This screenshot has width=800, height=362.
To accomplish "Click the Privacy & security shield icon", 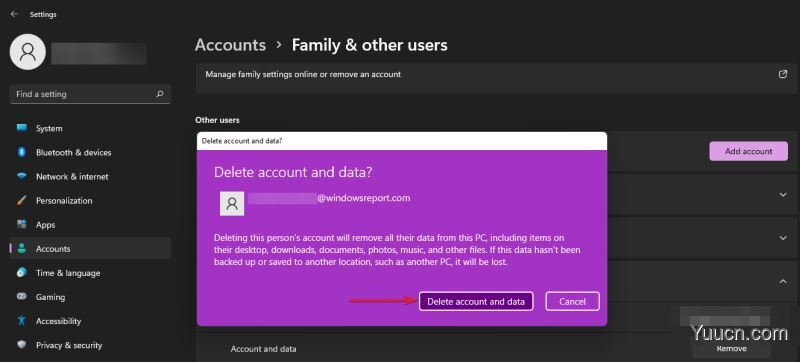I will click(21, 345).
